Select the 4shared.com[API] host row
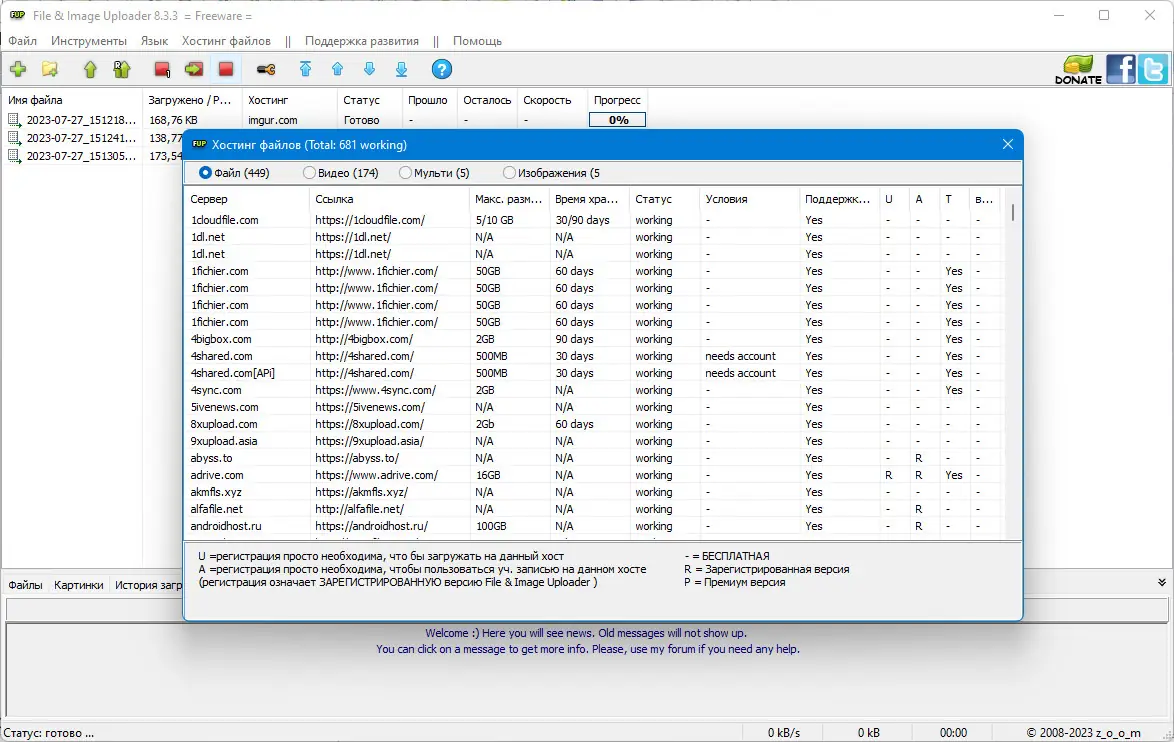The width and height of the screenshot is (1174, 742). click(233, 373)
